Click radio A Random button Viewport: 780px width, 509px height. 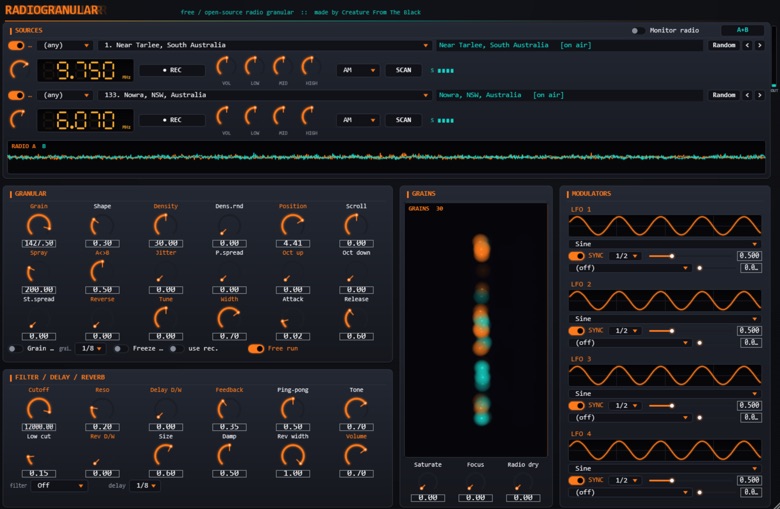click(724, 45)
